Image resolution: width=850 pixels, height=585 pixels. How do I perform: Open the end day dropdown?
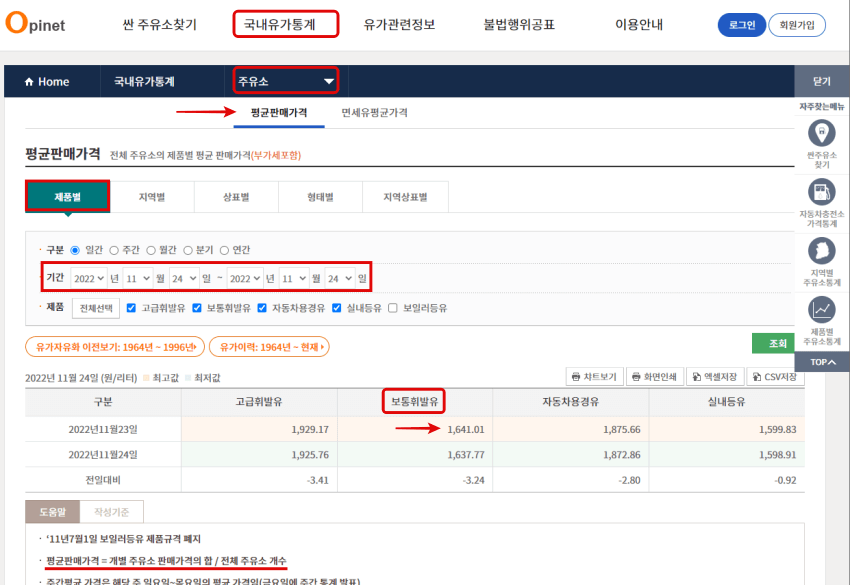[x=340, y=278]
